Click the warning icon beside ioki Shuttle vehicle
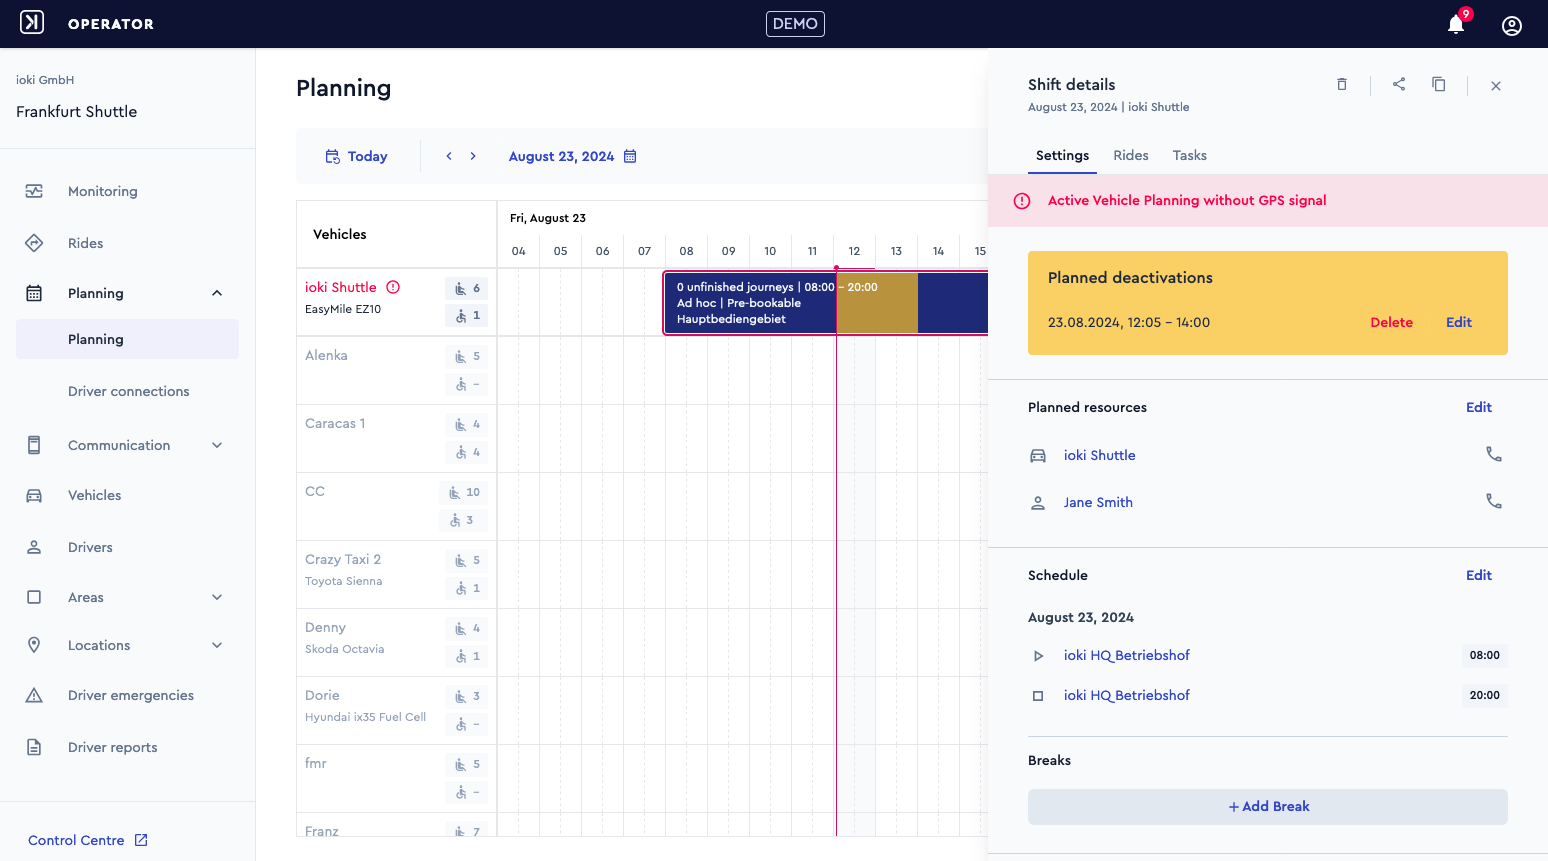Screen dimensions: 1548x861 coord(393,287)
